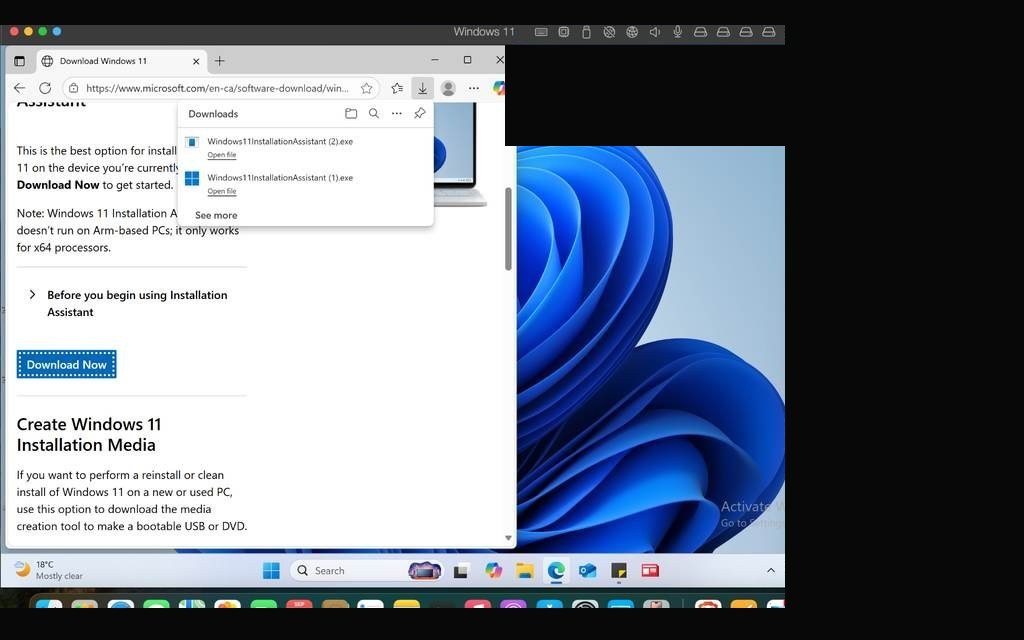This screenshot has height=640, width=1024.
Task: View site information lock icon
Action: point(74,88)
